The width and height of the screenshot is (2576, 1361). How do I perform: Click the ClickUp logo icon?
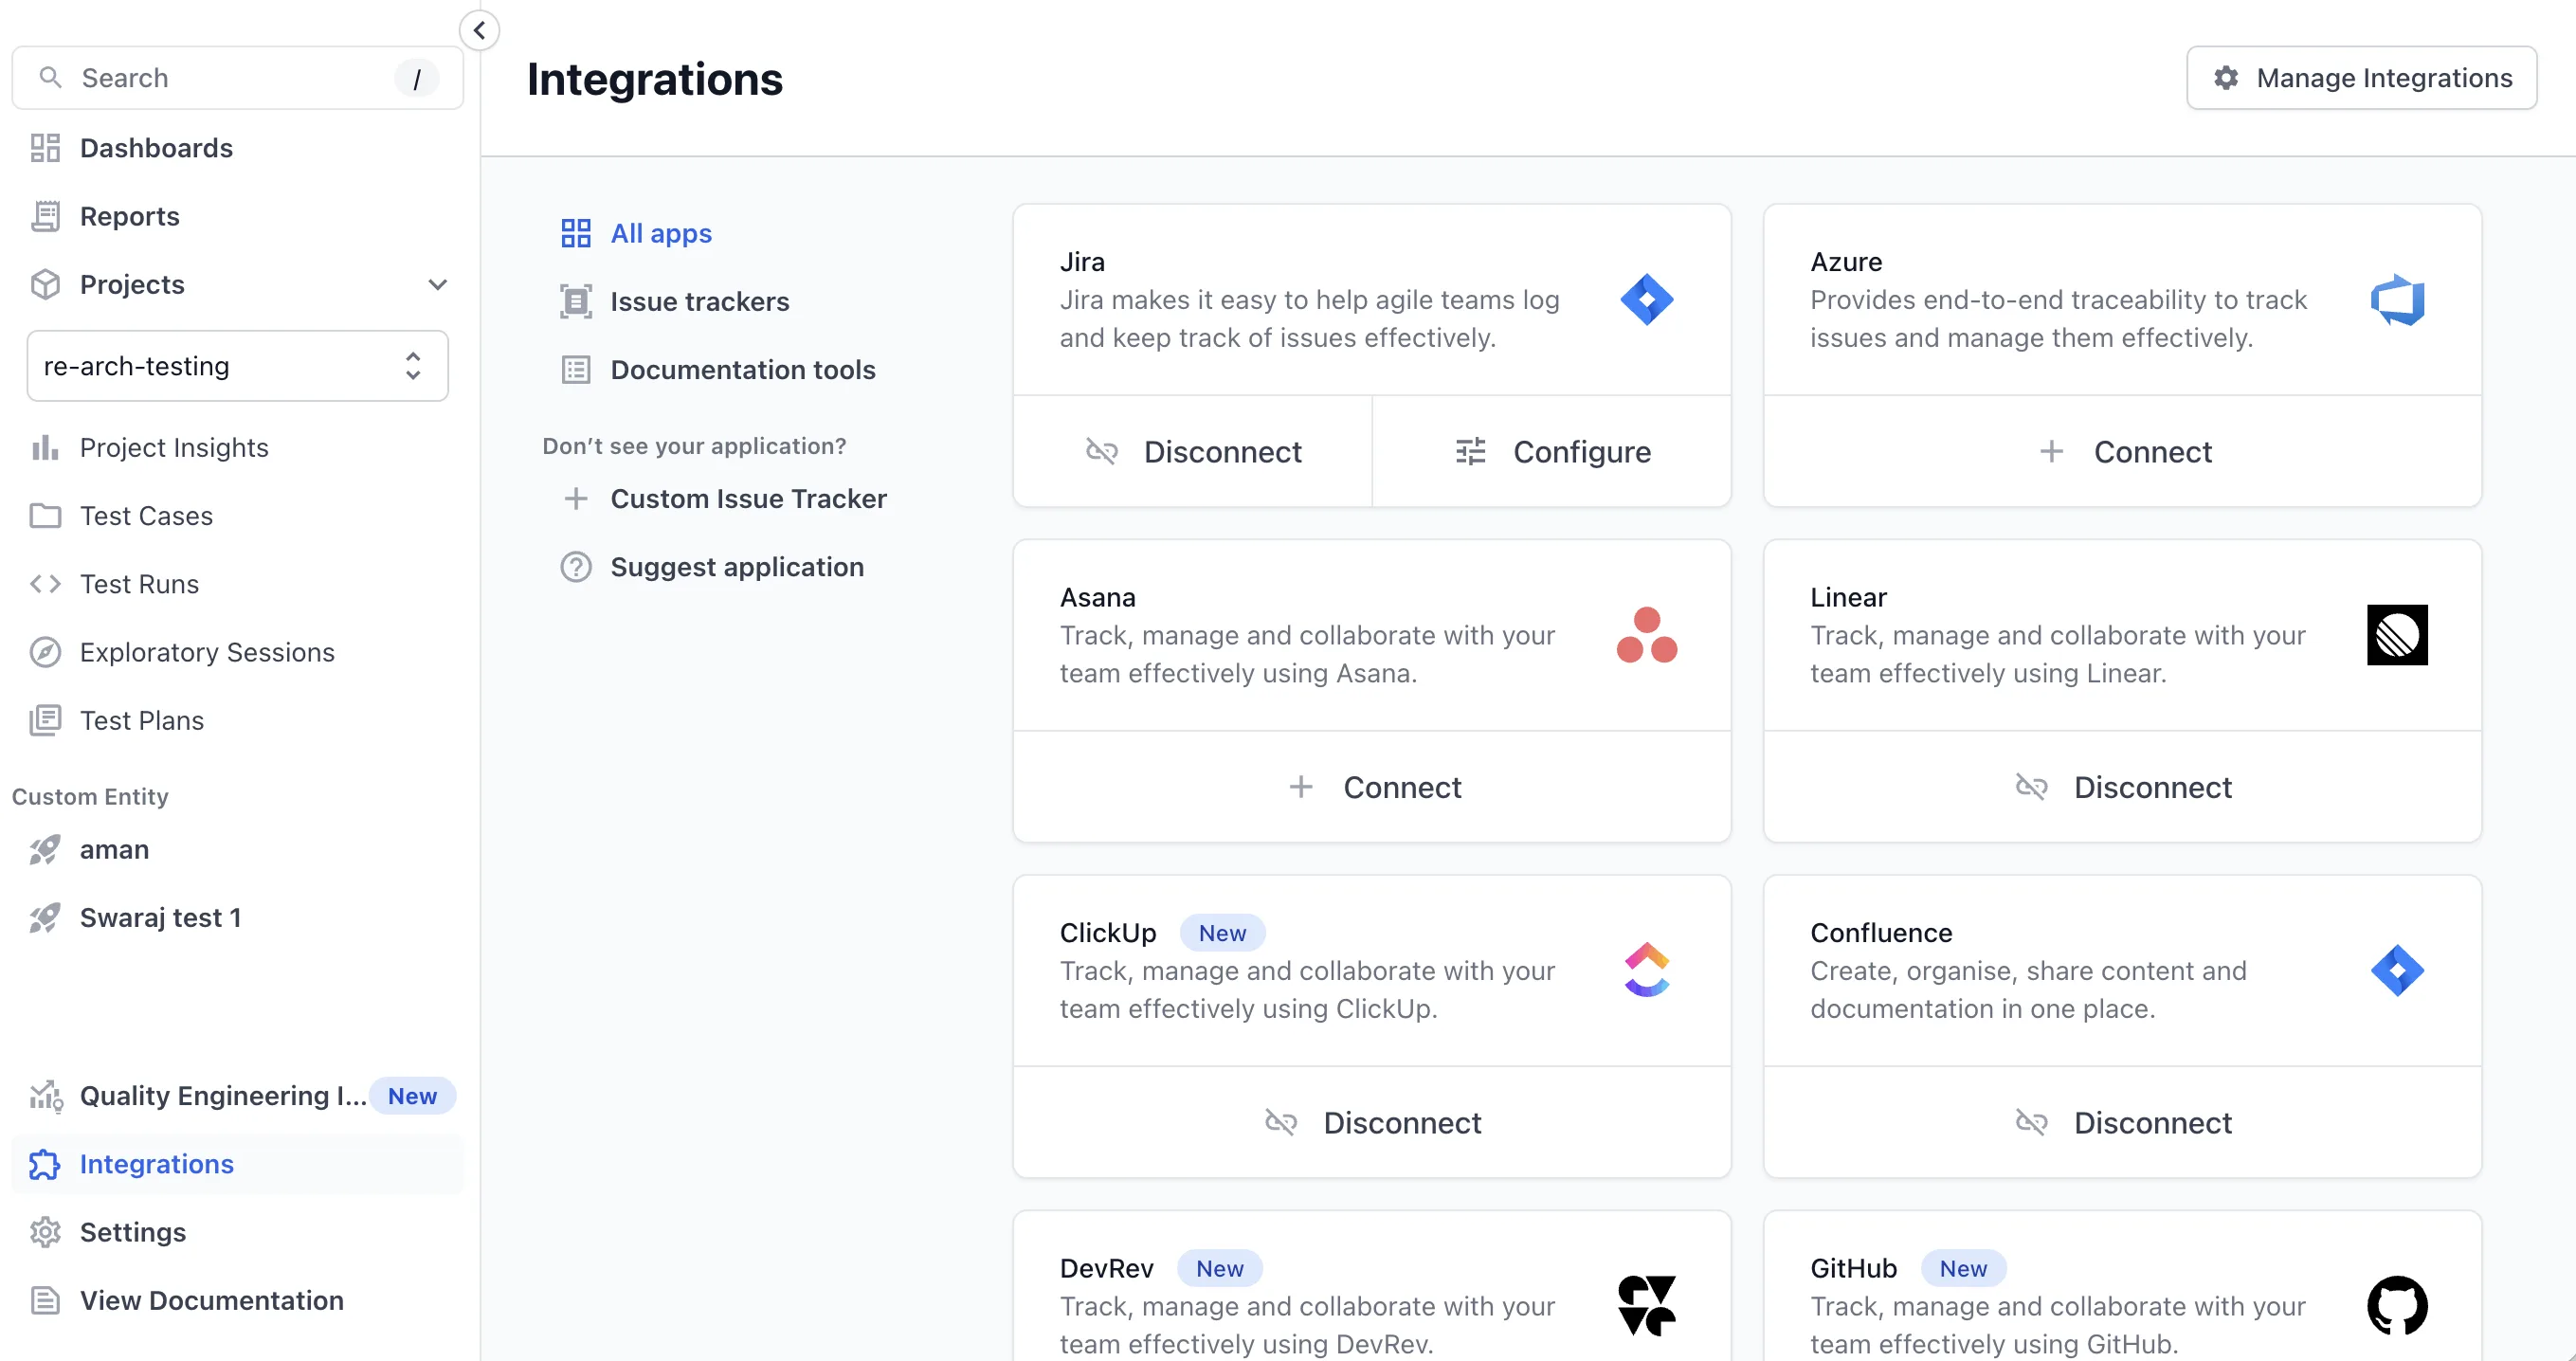click(x=1646, y=969)
